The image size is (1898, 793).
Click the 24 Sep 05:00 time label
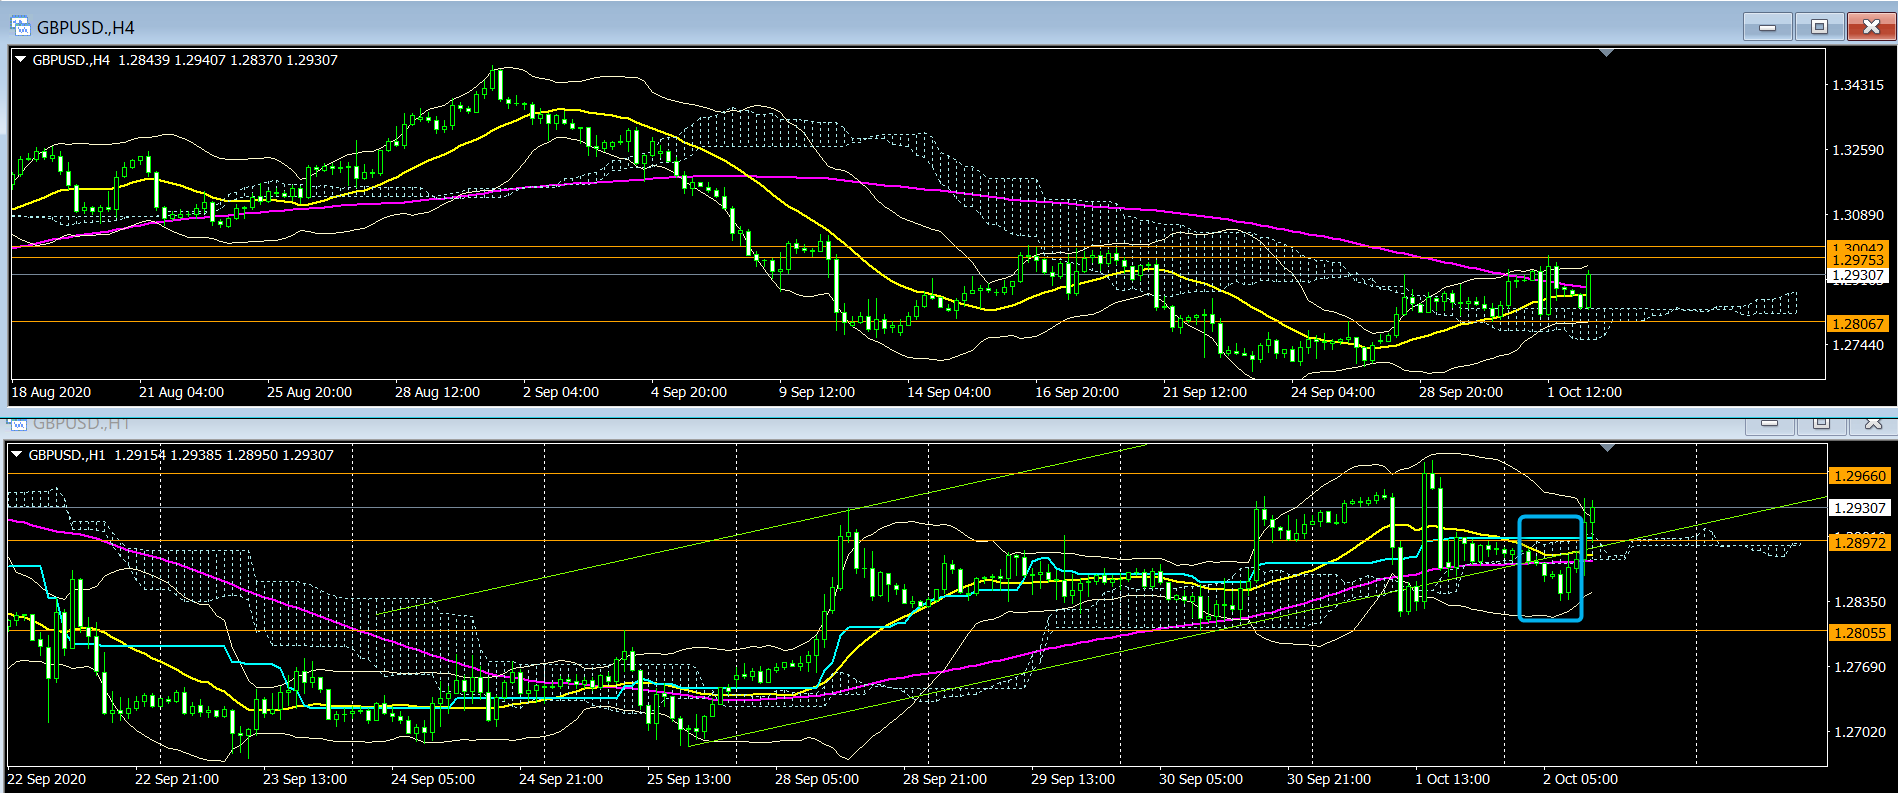coord(433,779)
